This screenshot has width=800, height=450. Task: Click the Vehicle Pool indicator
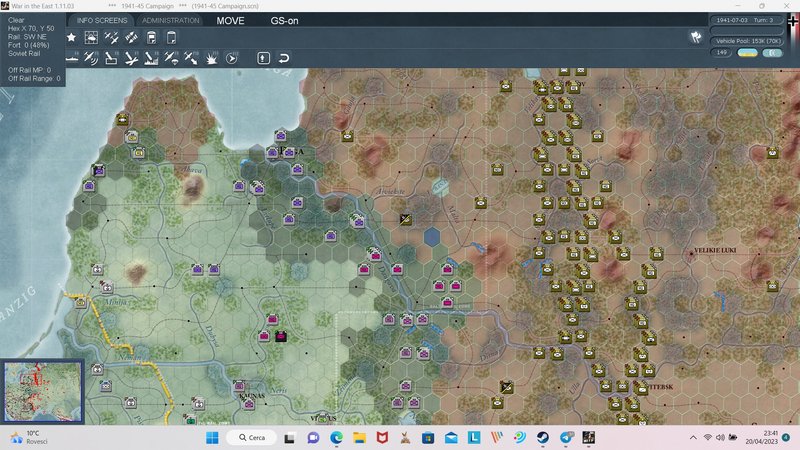coord(747,41)
